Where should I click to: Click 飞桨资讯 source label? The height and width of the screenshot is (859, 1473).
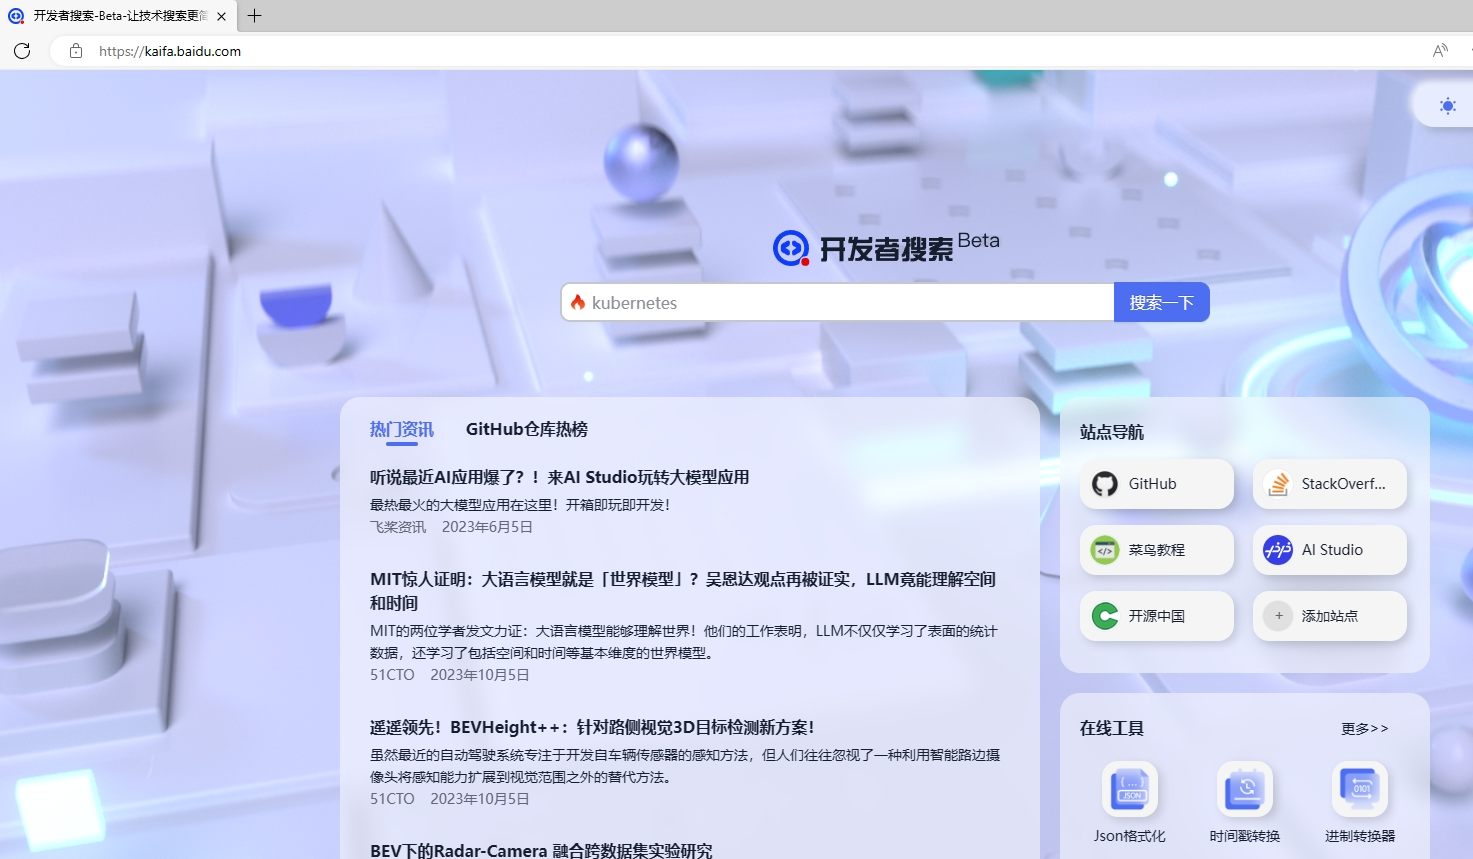click(x=398, y=527)
